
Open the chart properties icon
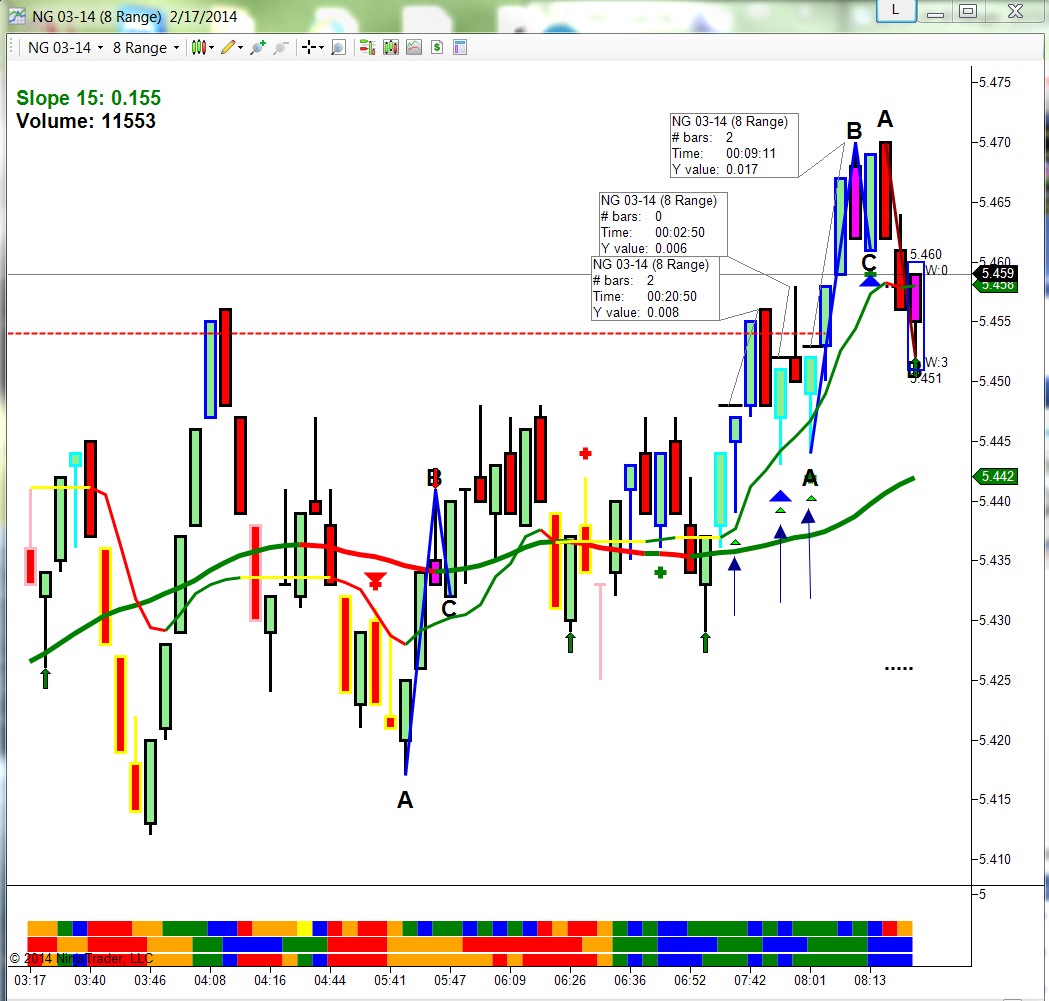point(460,48)
